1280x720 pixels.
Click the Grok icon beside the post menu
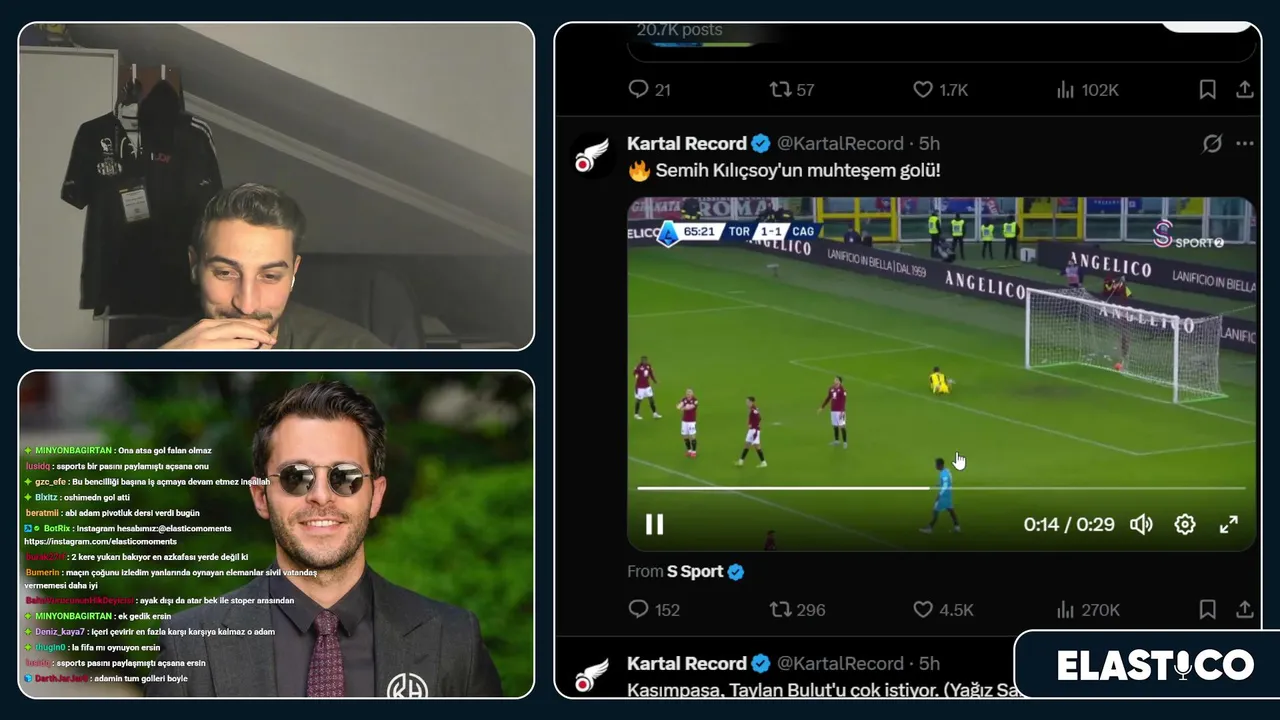click(1212, 144)
